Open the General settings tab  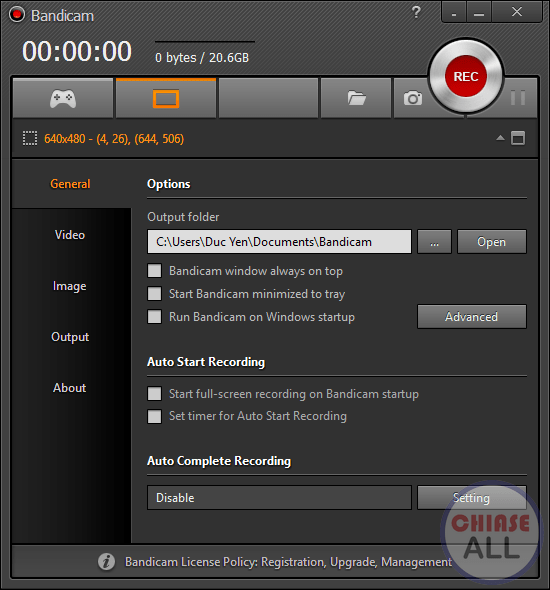click(70, 184)
